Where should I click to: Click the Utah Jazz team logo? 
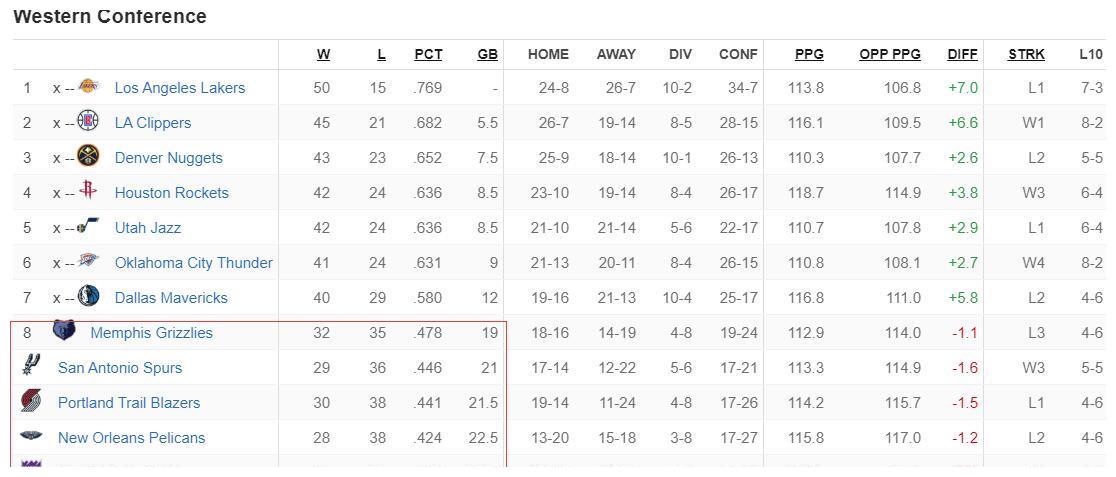[88, 226]
